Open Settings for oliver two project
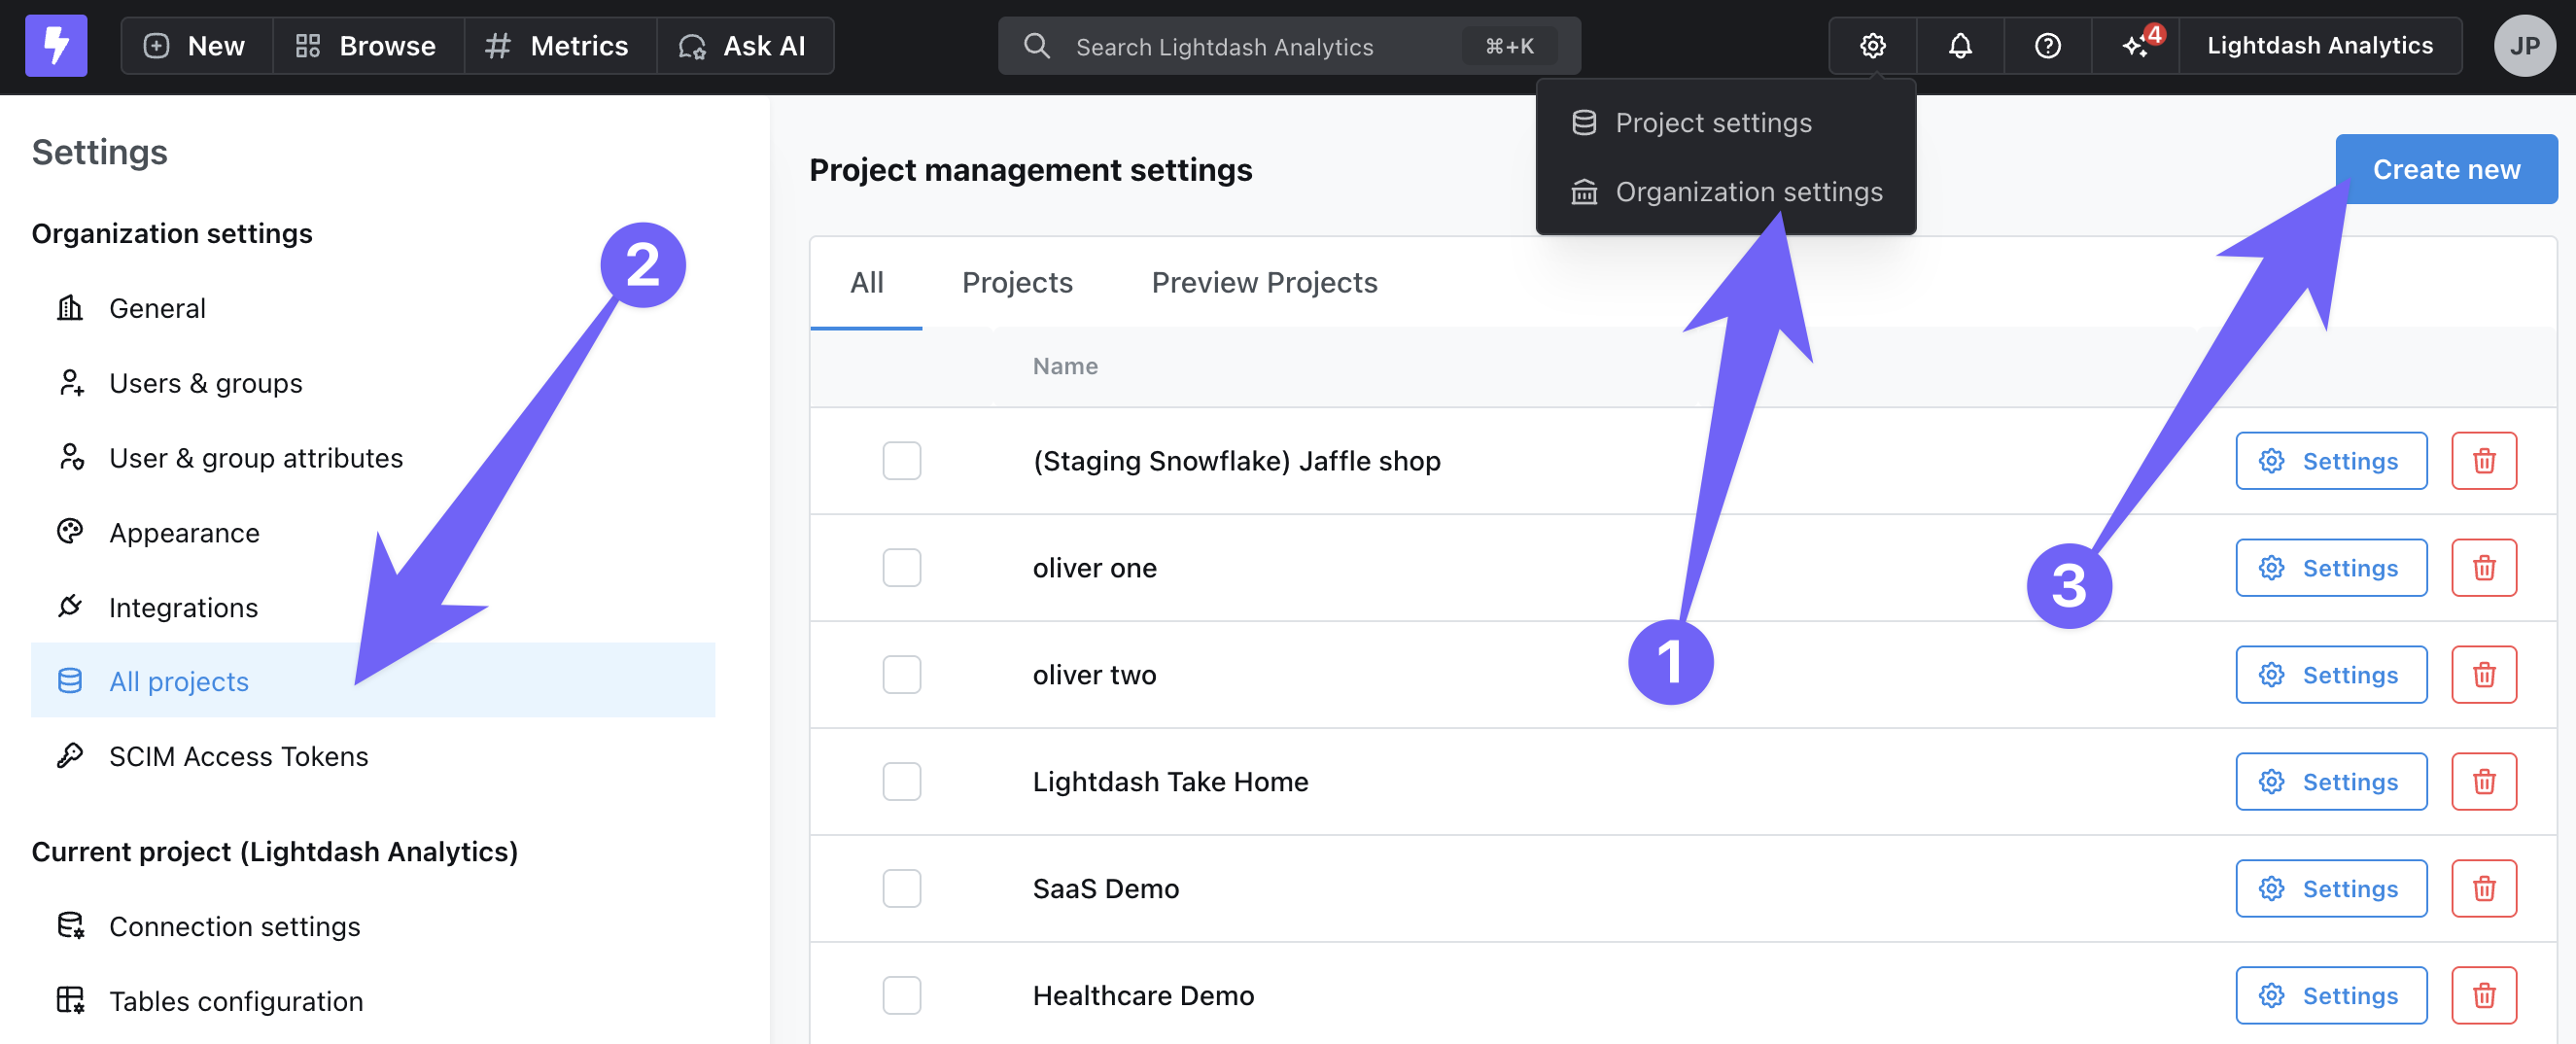The image size is (2576, 1044). pyautogui.click(x=2330, y=675)
